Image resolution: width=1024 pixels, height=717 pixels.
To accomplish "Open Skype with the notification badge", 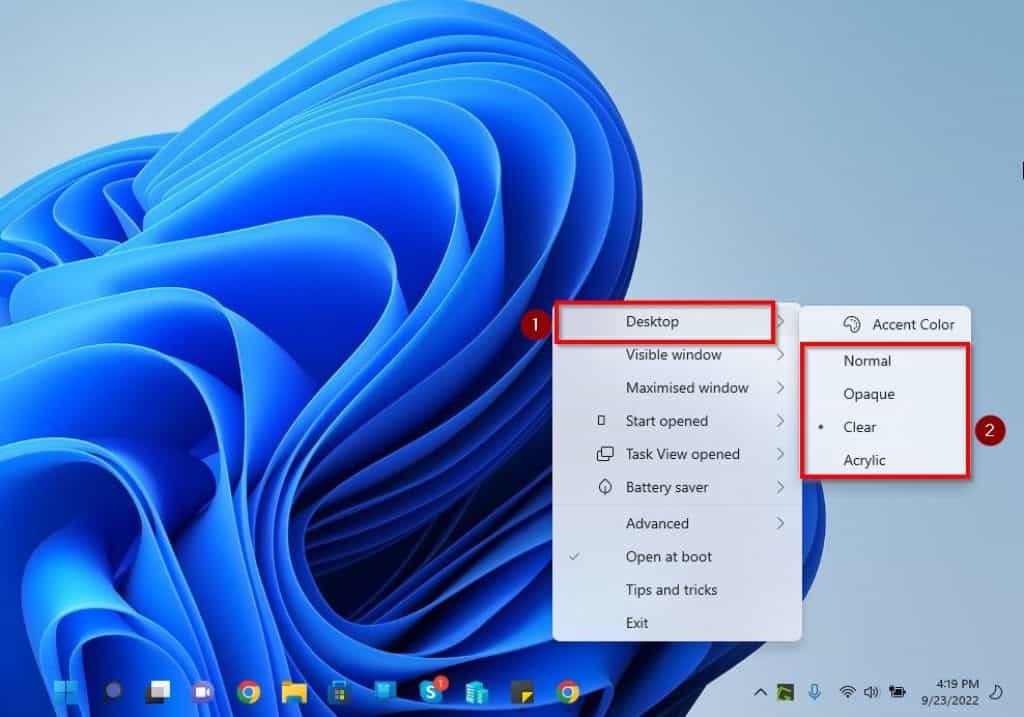I will [x=432, y=690].
